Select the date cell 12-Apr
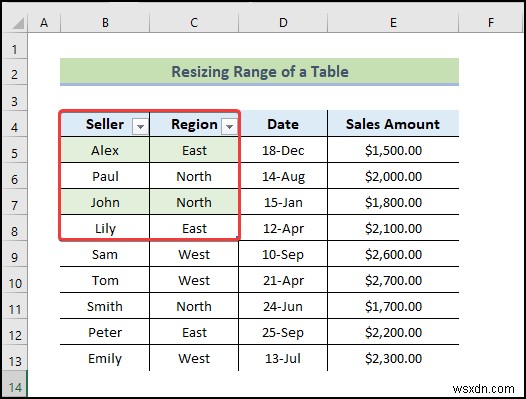Image resolution: width=526 pixels, height=399 pixels. tap(283, 228)
